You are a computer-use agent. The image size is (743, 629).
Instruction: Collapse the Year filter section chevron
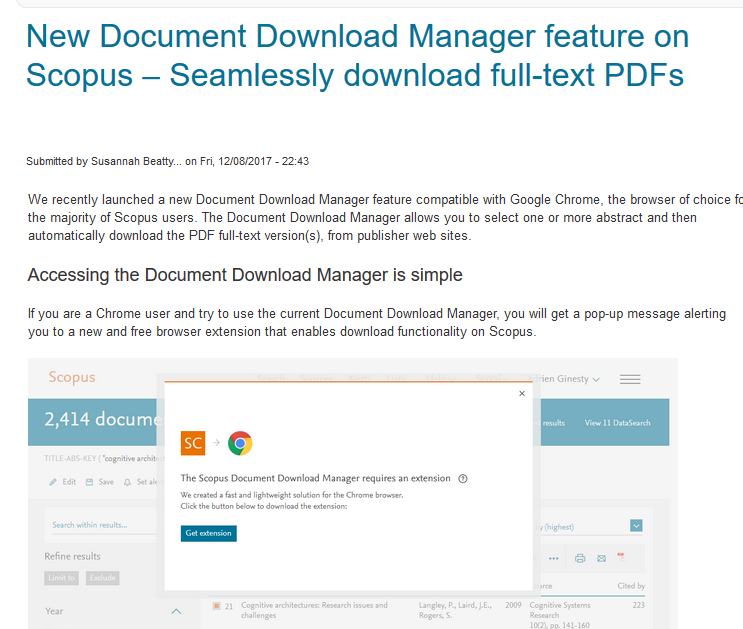pos(176,611)
